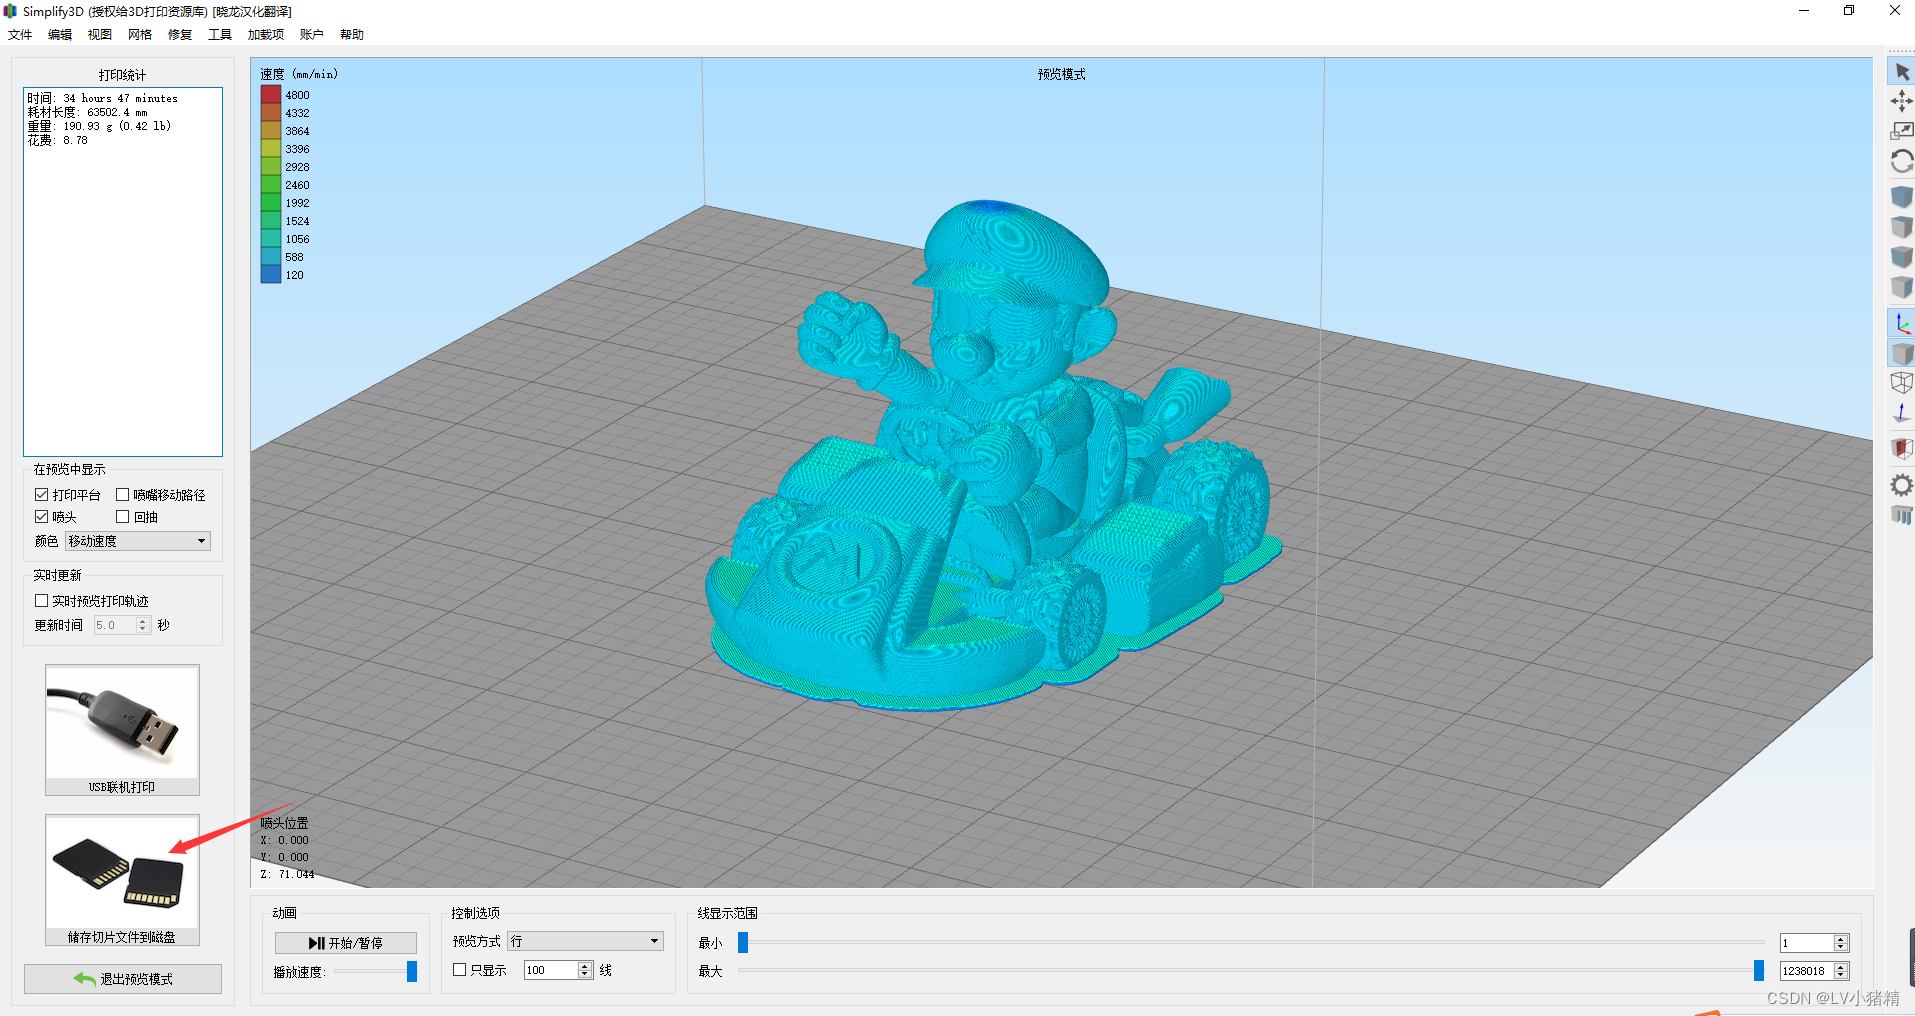Switch to default isometric view cube
This screenshot has width=1915, height=1016.
click(x=1901, y=197)
